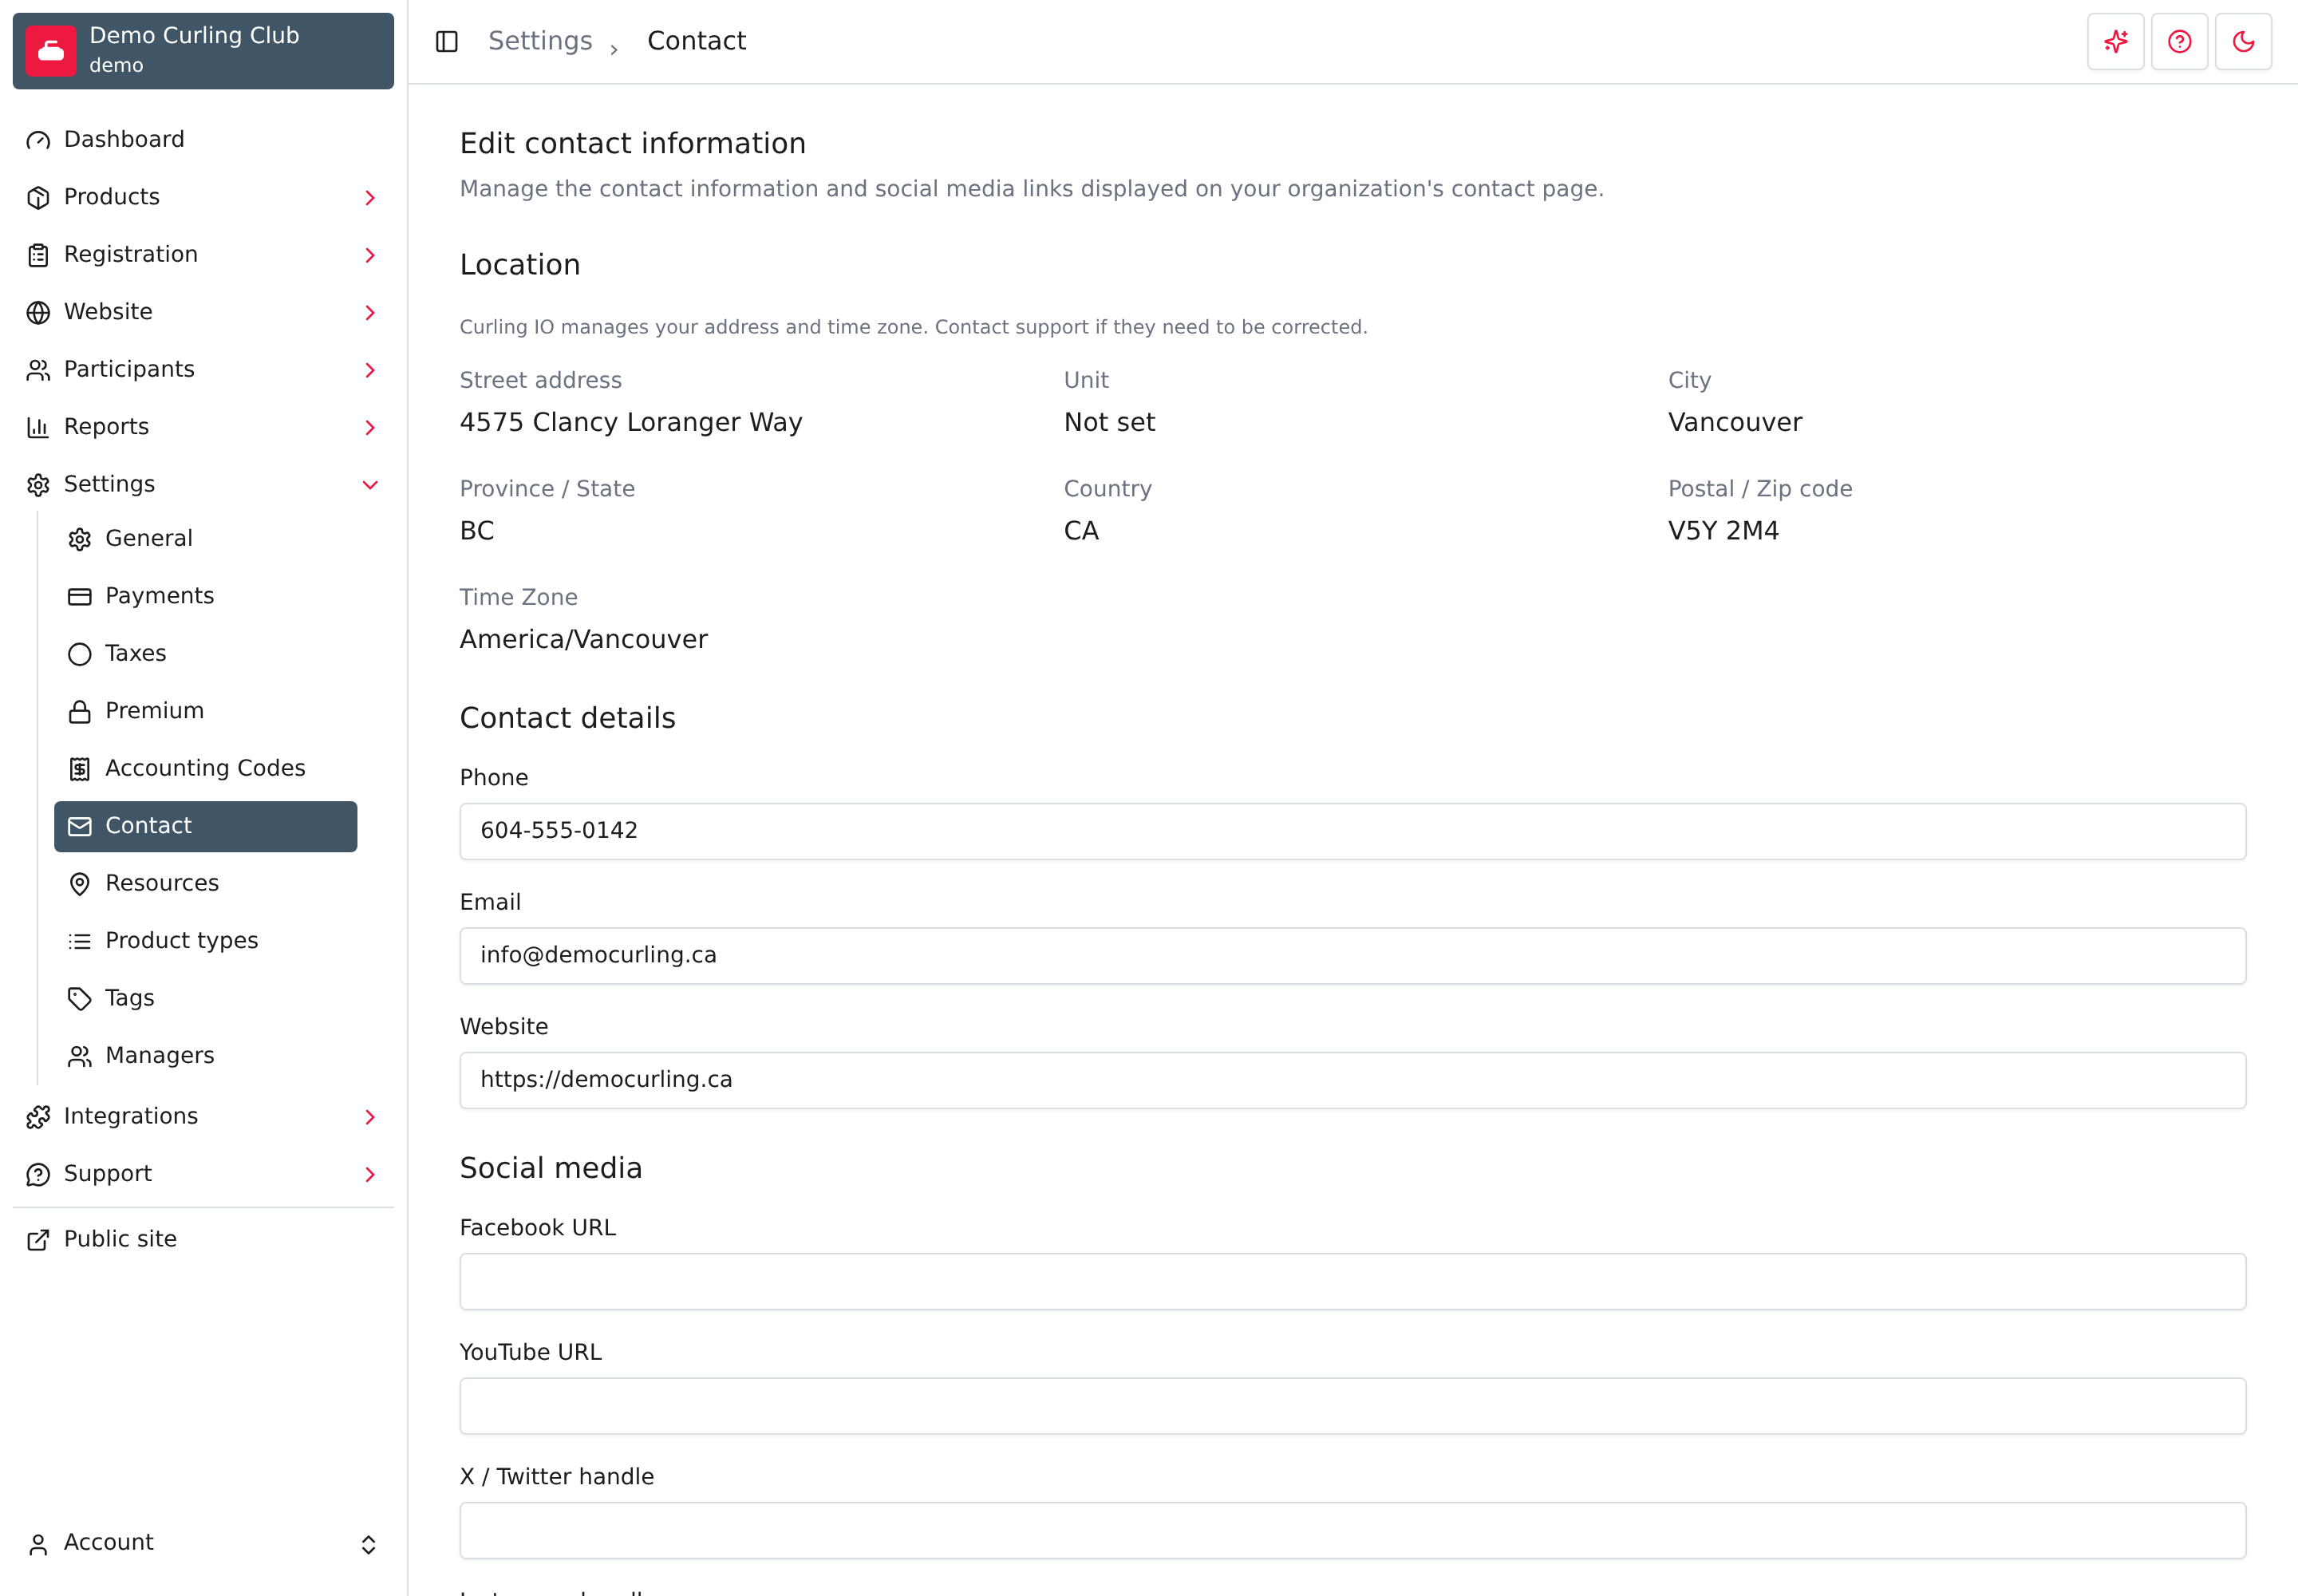The width and height of the screenshot is (2298, 1596).
Task: Expand the Participants chevron
Action: pos(370,370)
